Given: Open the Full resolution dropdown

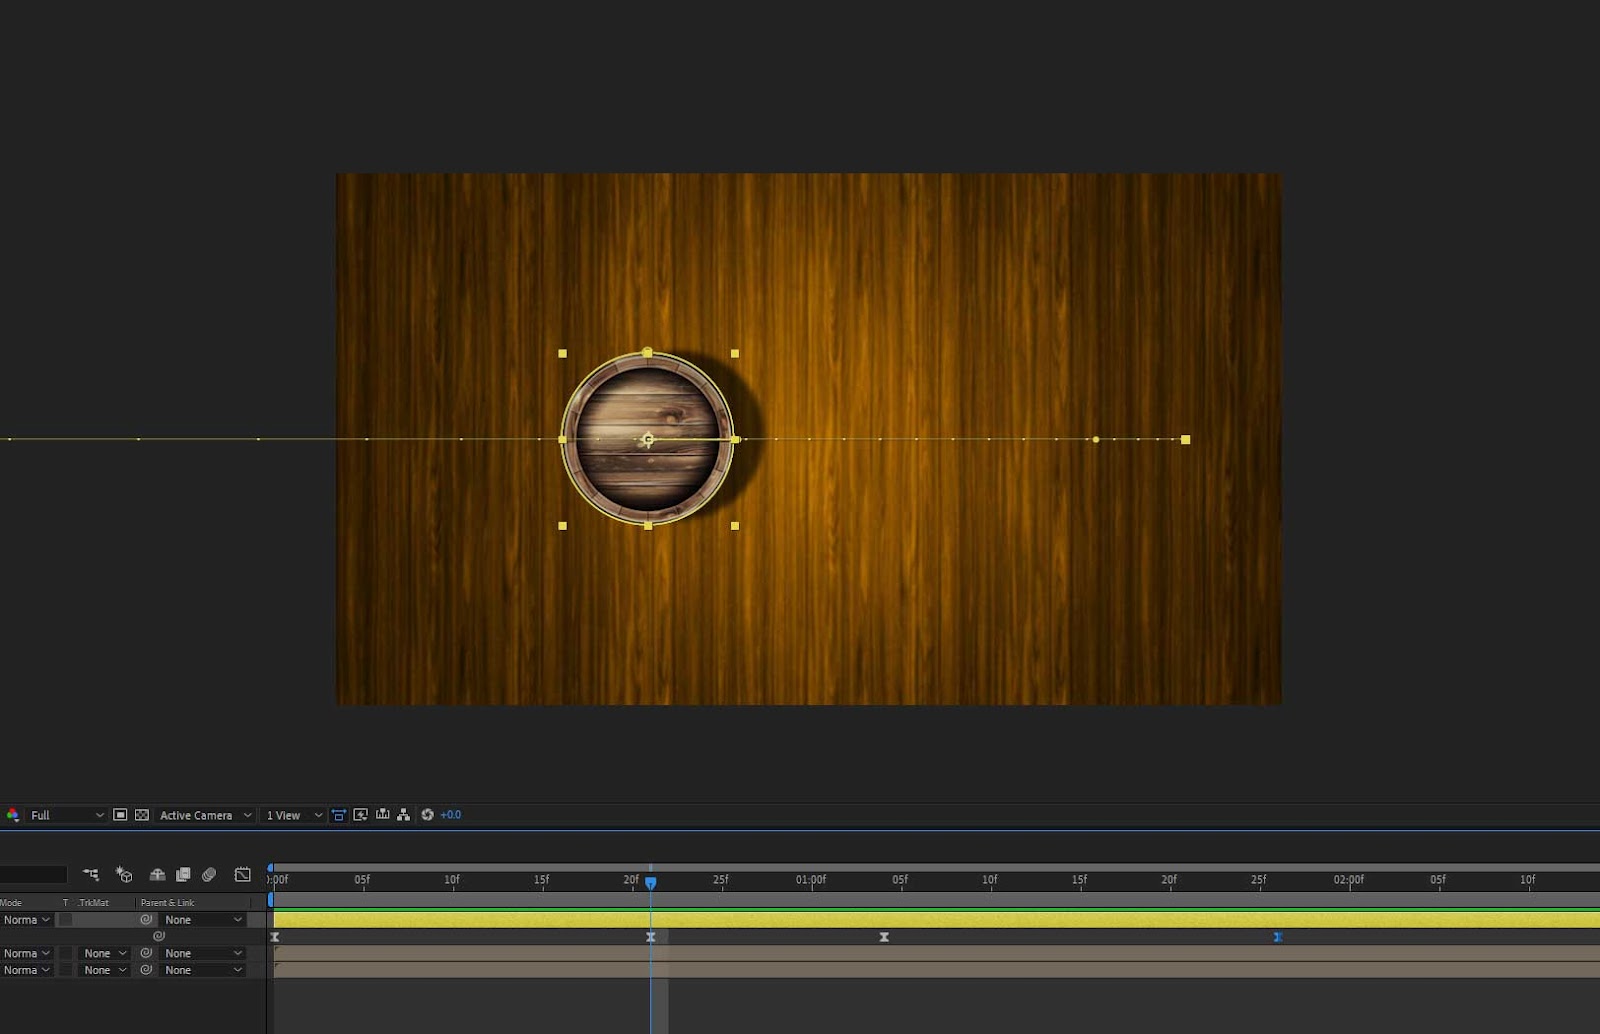Looking at the screenshot, I should click(65, 815).
